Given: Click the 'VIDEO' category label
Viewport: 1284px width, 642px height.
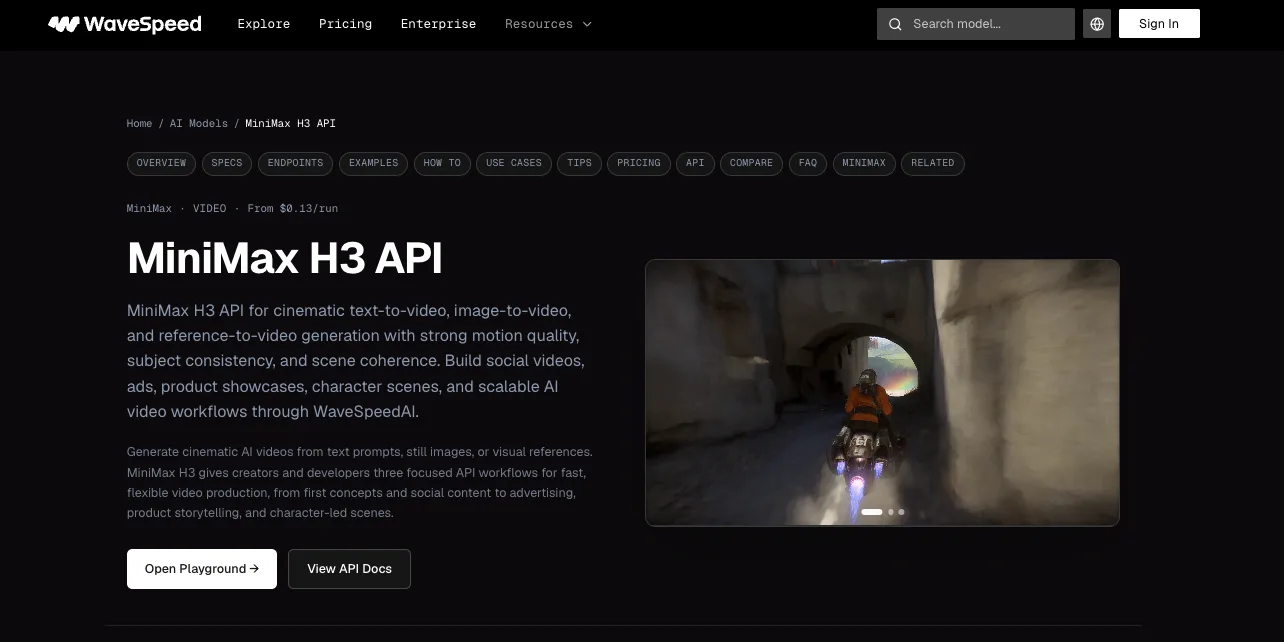Looking at the screenshot, I should click(209, 208).
